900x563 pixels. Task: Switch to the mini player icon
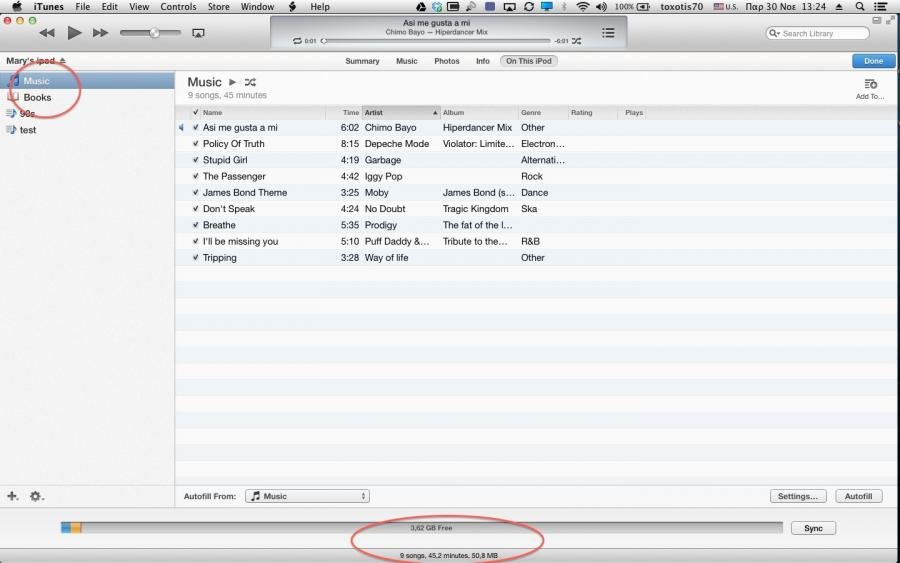click(876, 20)
